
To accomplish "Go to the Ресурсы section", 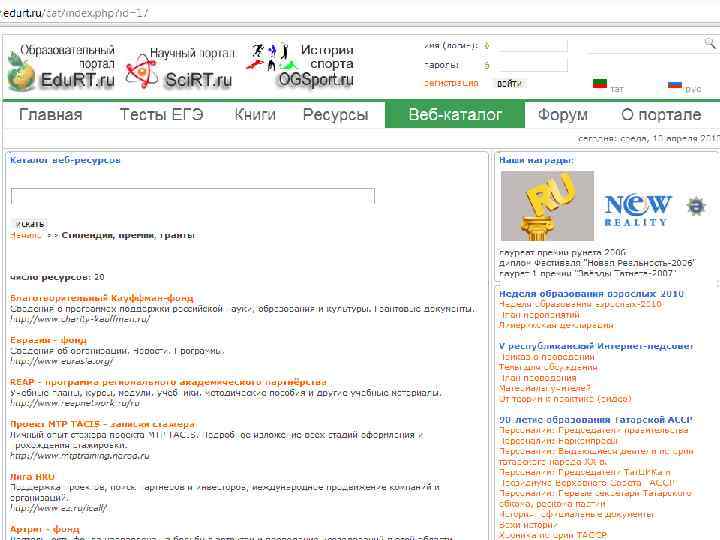I will click(335, 114).
